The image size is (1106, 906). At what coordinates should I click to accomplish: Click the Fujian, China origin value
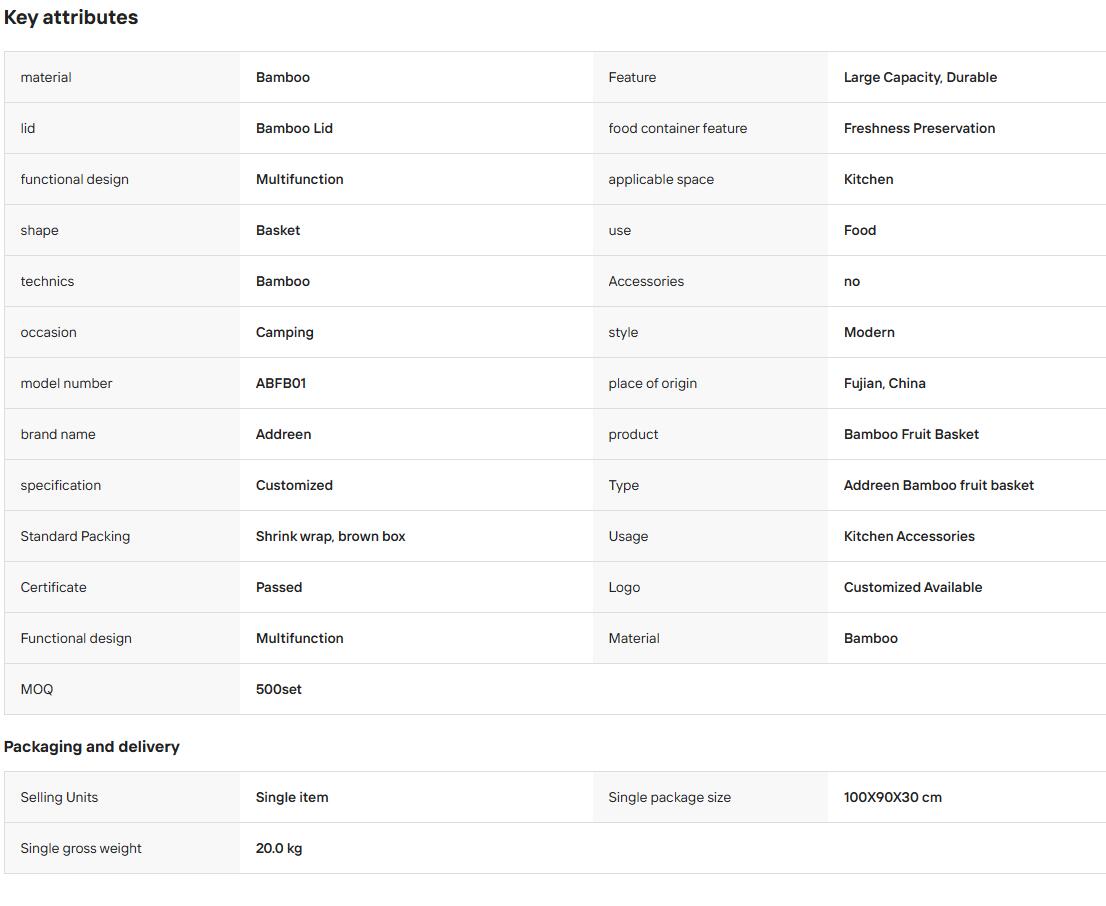pyautogui.click(x=885, y=383)
